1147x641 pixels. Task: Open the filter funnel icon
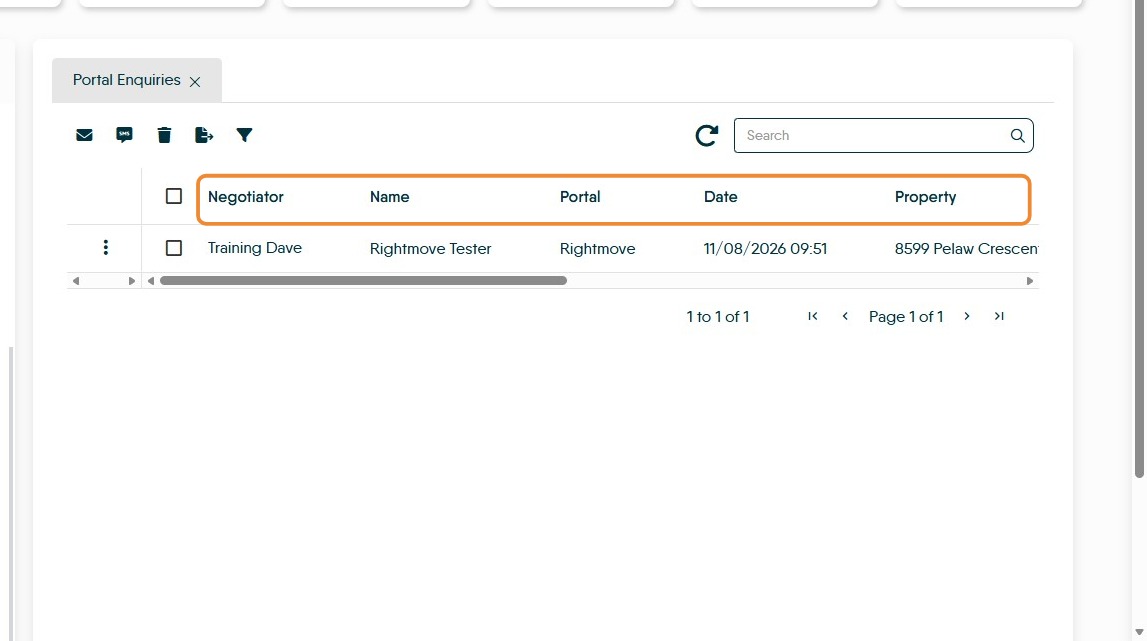(244, 135)
